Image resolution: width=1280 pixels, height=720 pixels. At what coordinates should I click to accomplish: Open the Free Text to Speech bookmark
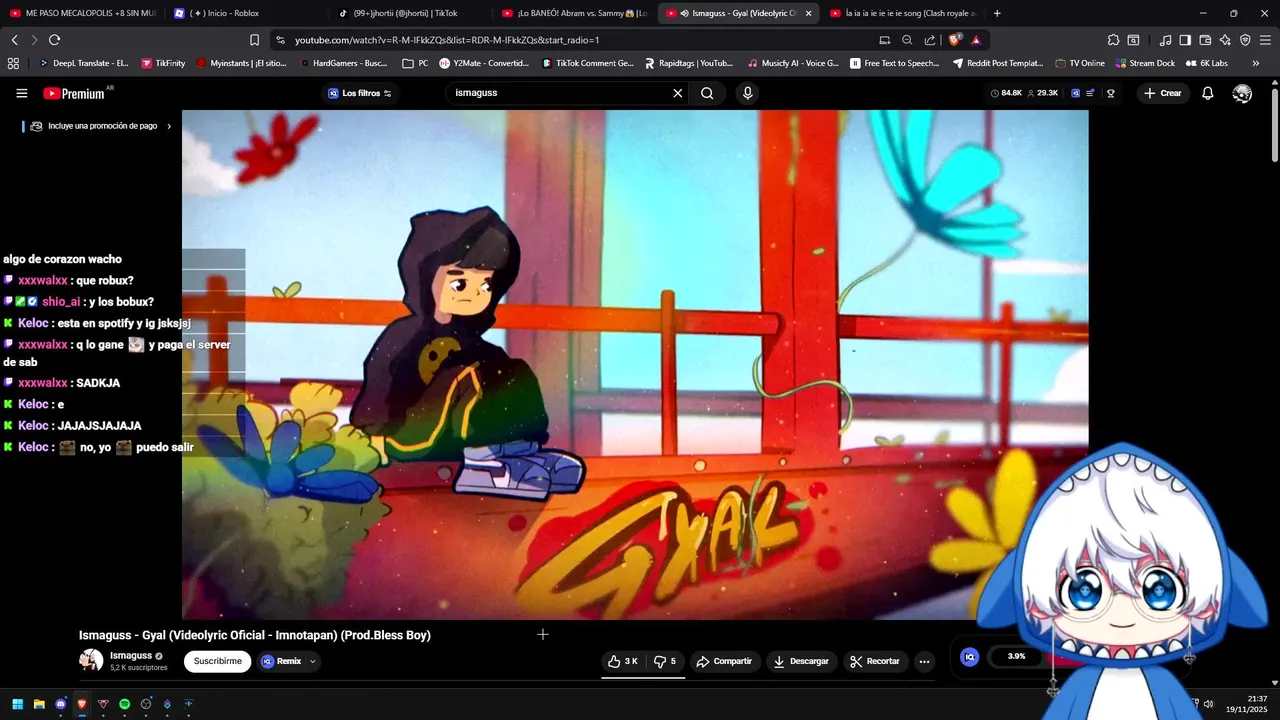(894, 63)
